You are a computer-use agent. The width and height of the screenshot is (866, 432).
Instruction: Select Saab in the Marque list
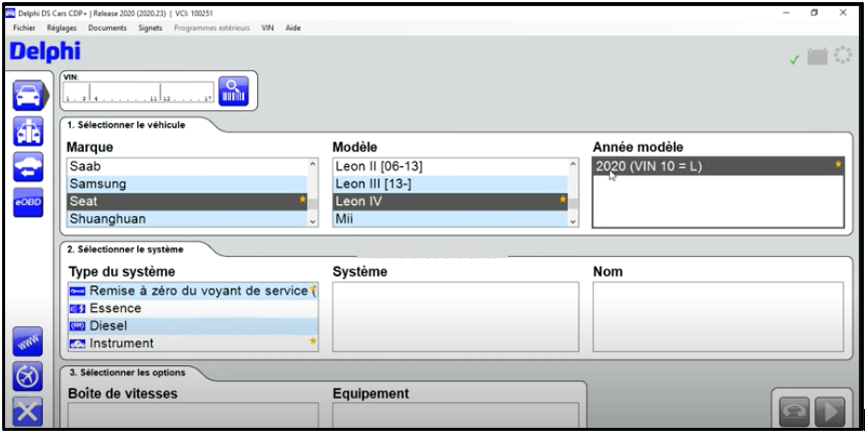187,166
